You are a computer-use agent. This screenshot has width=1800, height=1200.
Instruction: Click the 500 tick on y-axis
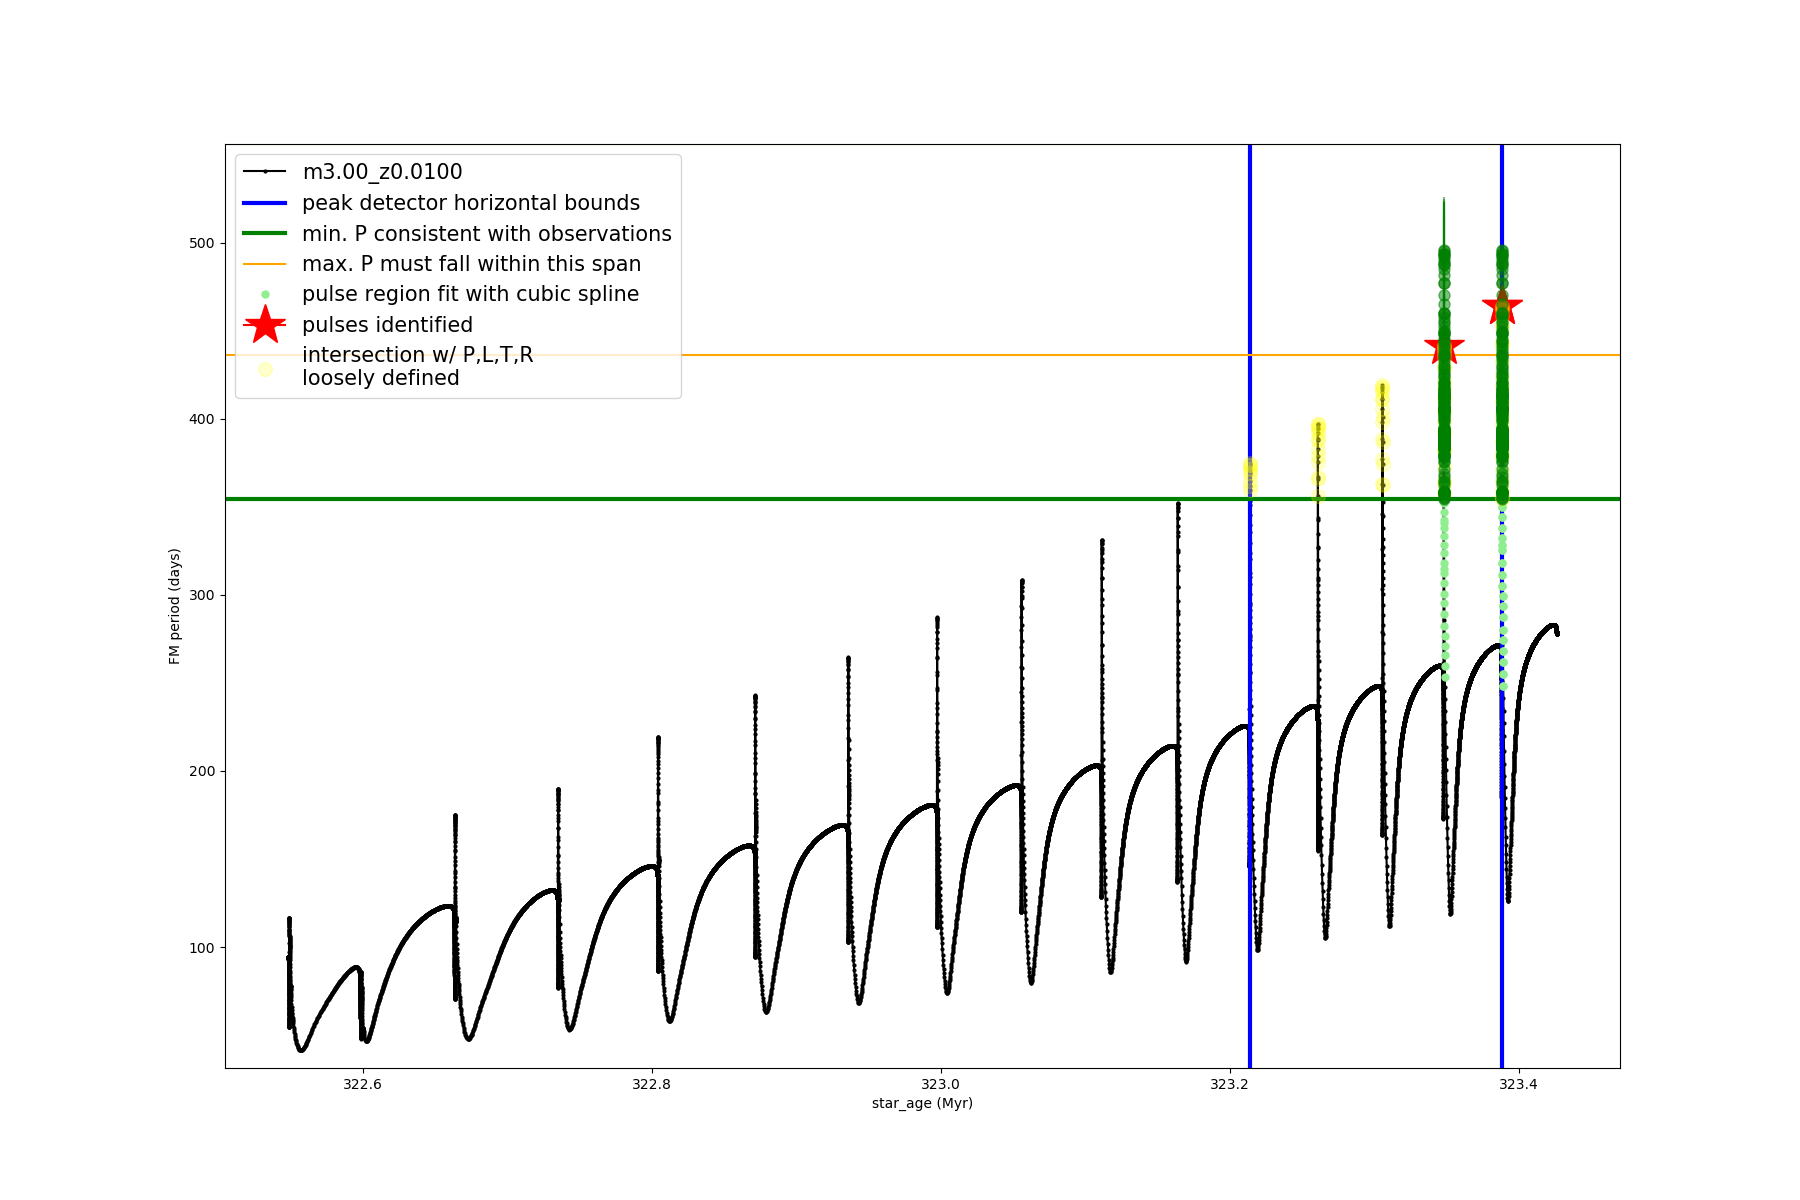(x=202, y=243)
